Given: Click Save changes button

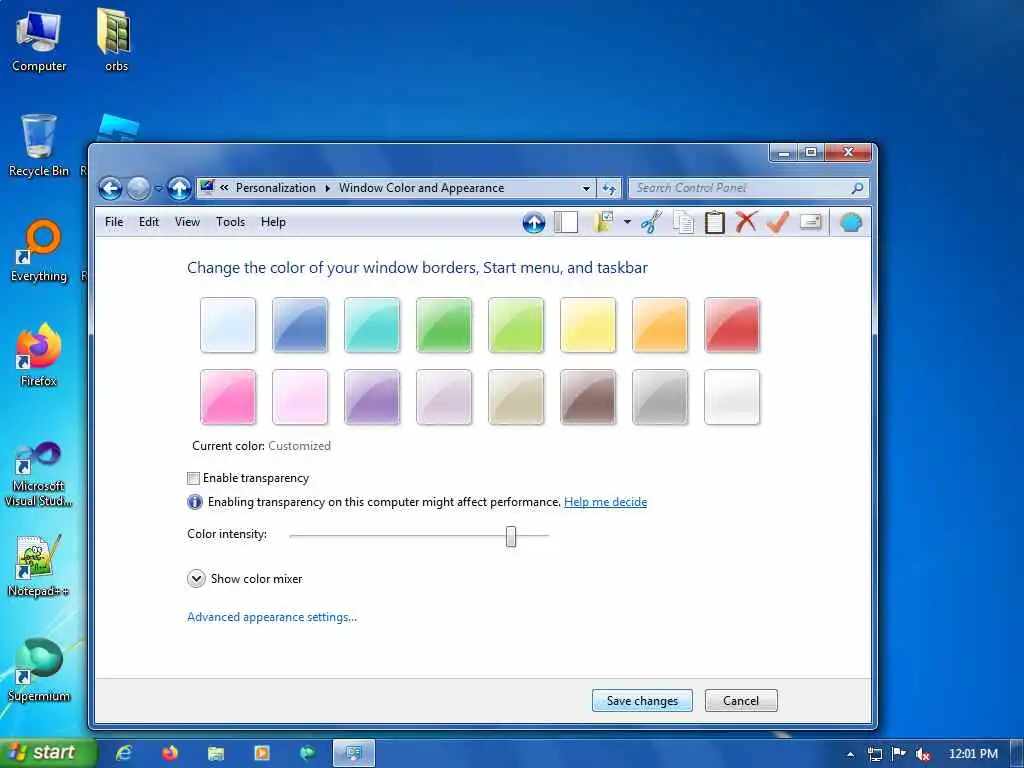Looking at the screenshot, I should coord(642,700).
